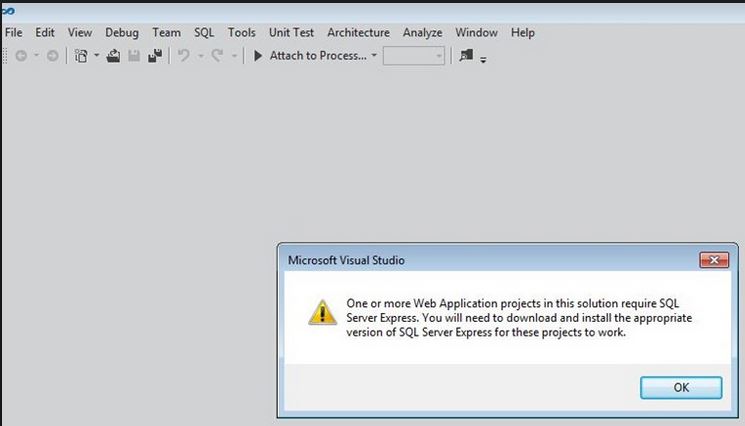The image size is (745, 426).
Task: Open the Help menu
Action: pyautogui.click(x=523, y=33)
